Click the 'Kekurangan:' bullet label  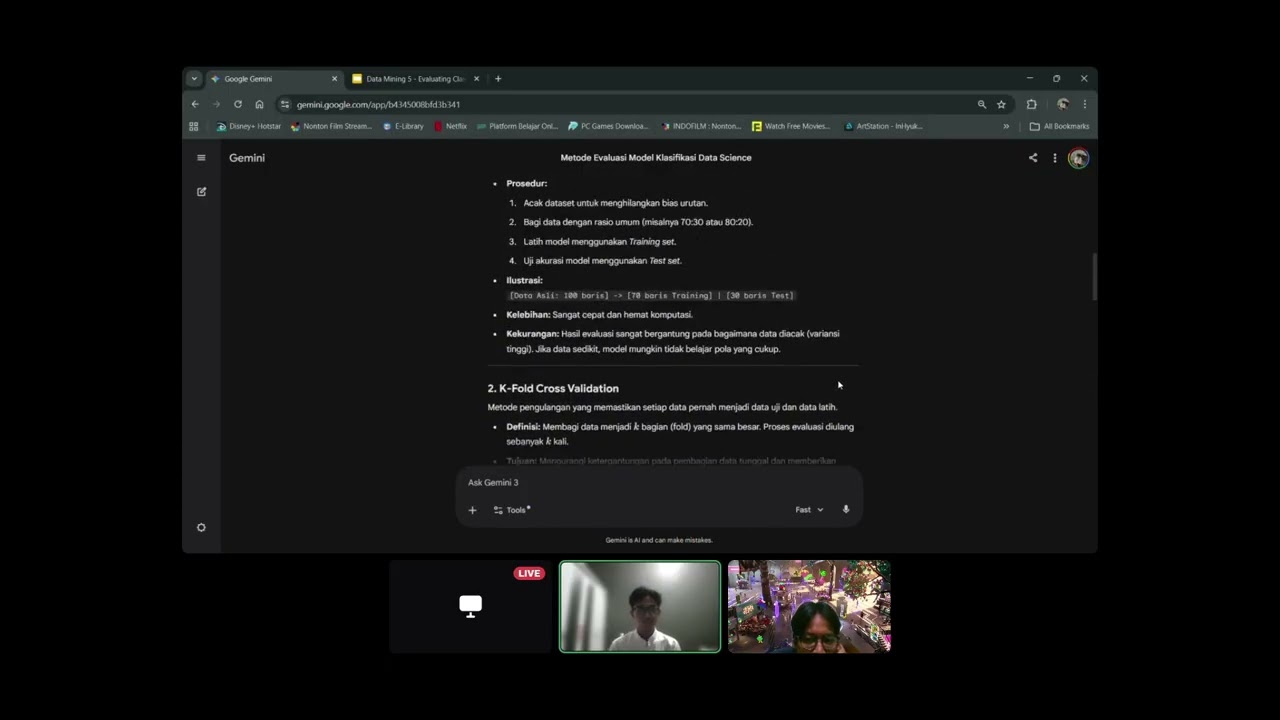(532, 333)
